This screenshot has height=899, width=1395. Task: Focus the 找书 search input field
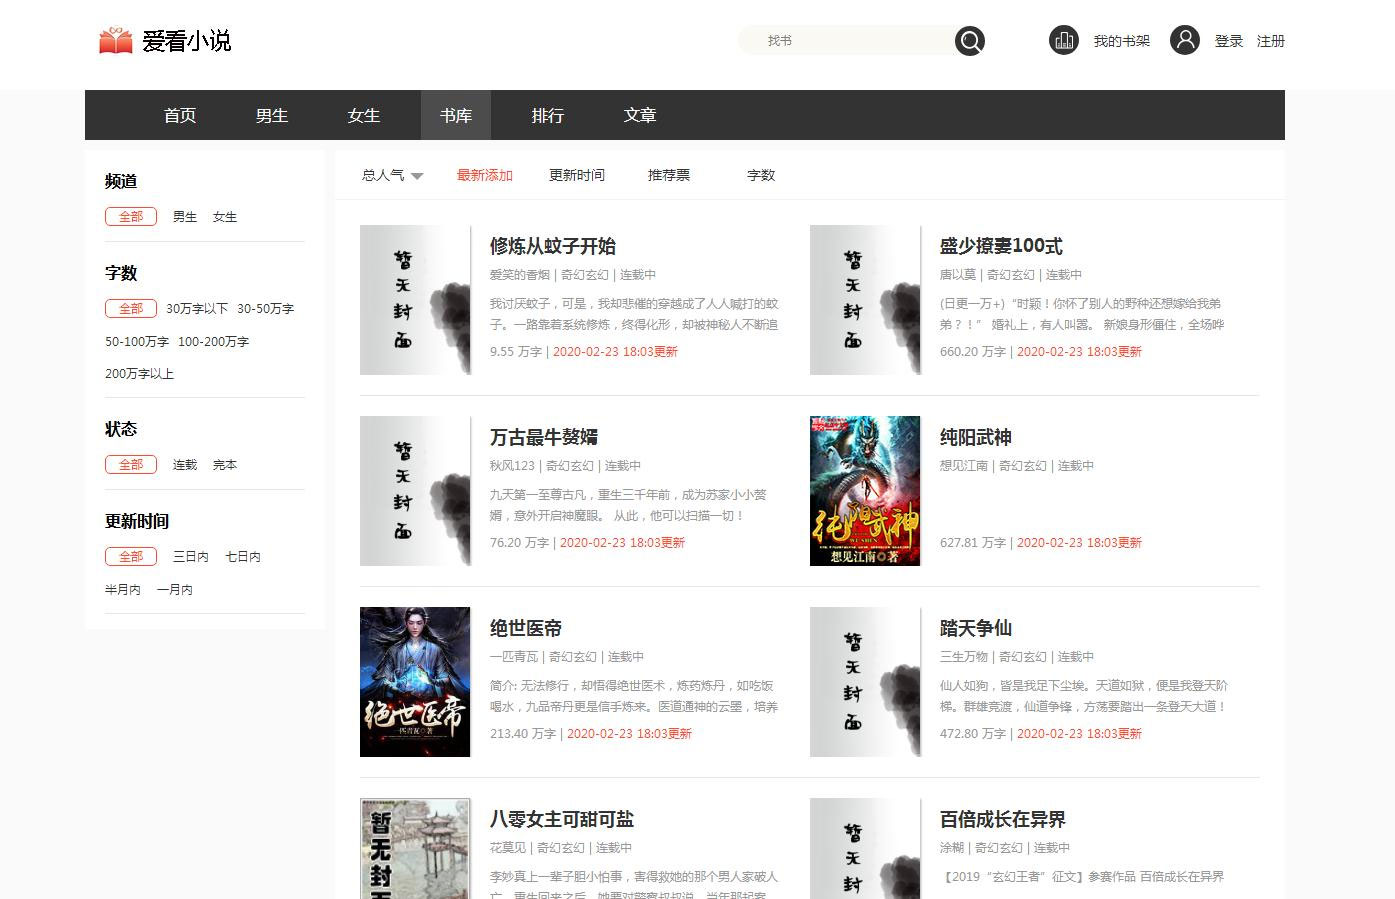850,41
